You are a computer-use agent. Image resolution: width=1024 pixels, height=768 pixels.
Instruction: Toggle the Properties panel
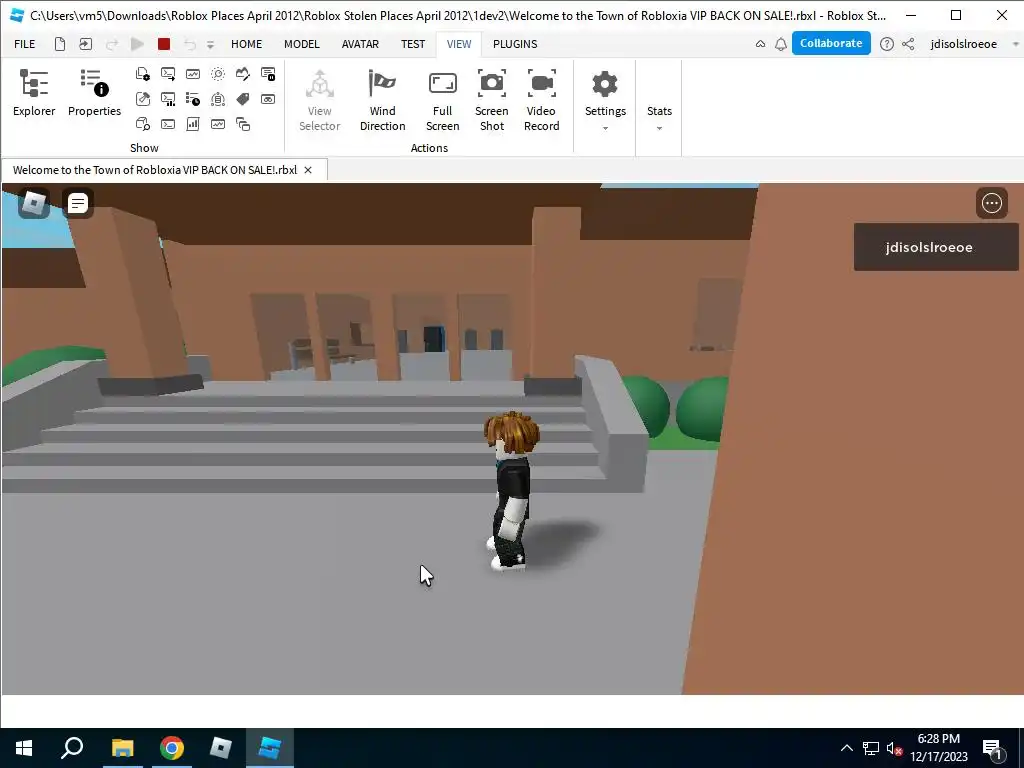pyautogui.click(x=95, y=93)
